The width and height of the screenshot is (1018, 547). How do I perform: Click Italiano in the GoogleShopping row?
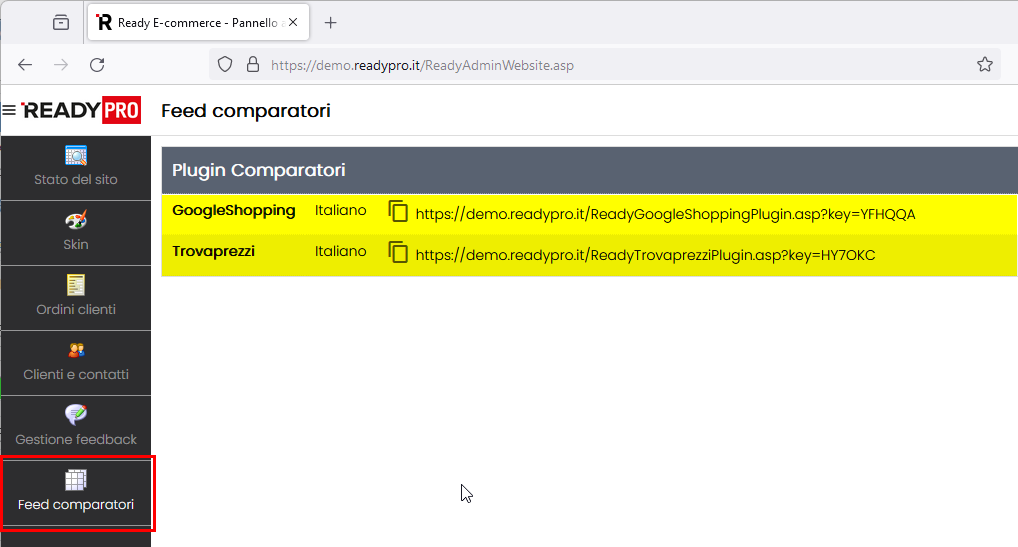pyautogui.click(x=340, y=210)
